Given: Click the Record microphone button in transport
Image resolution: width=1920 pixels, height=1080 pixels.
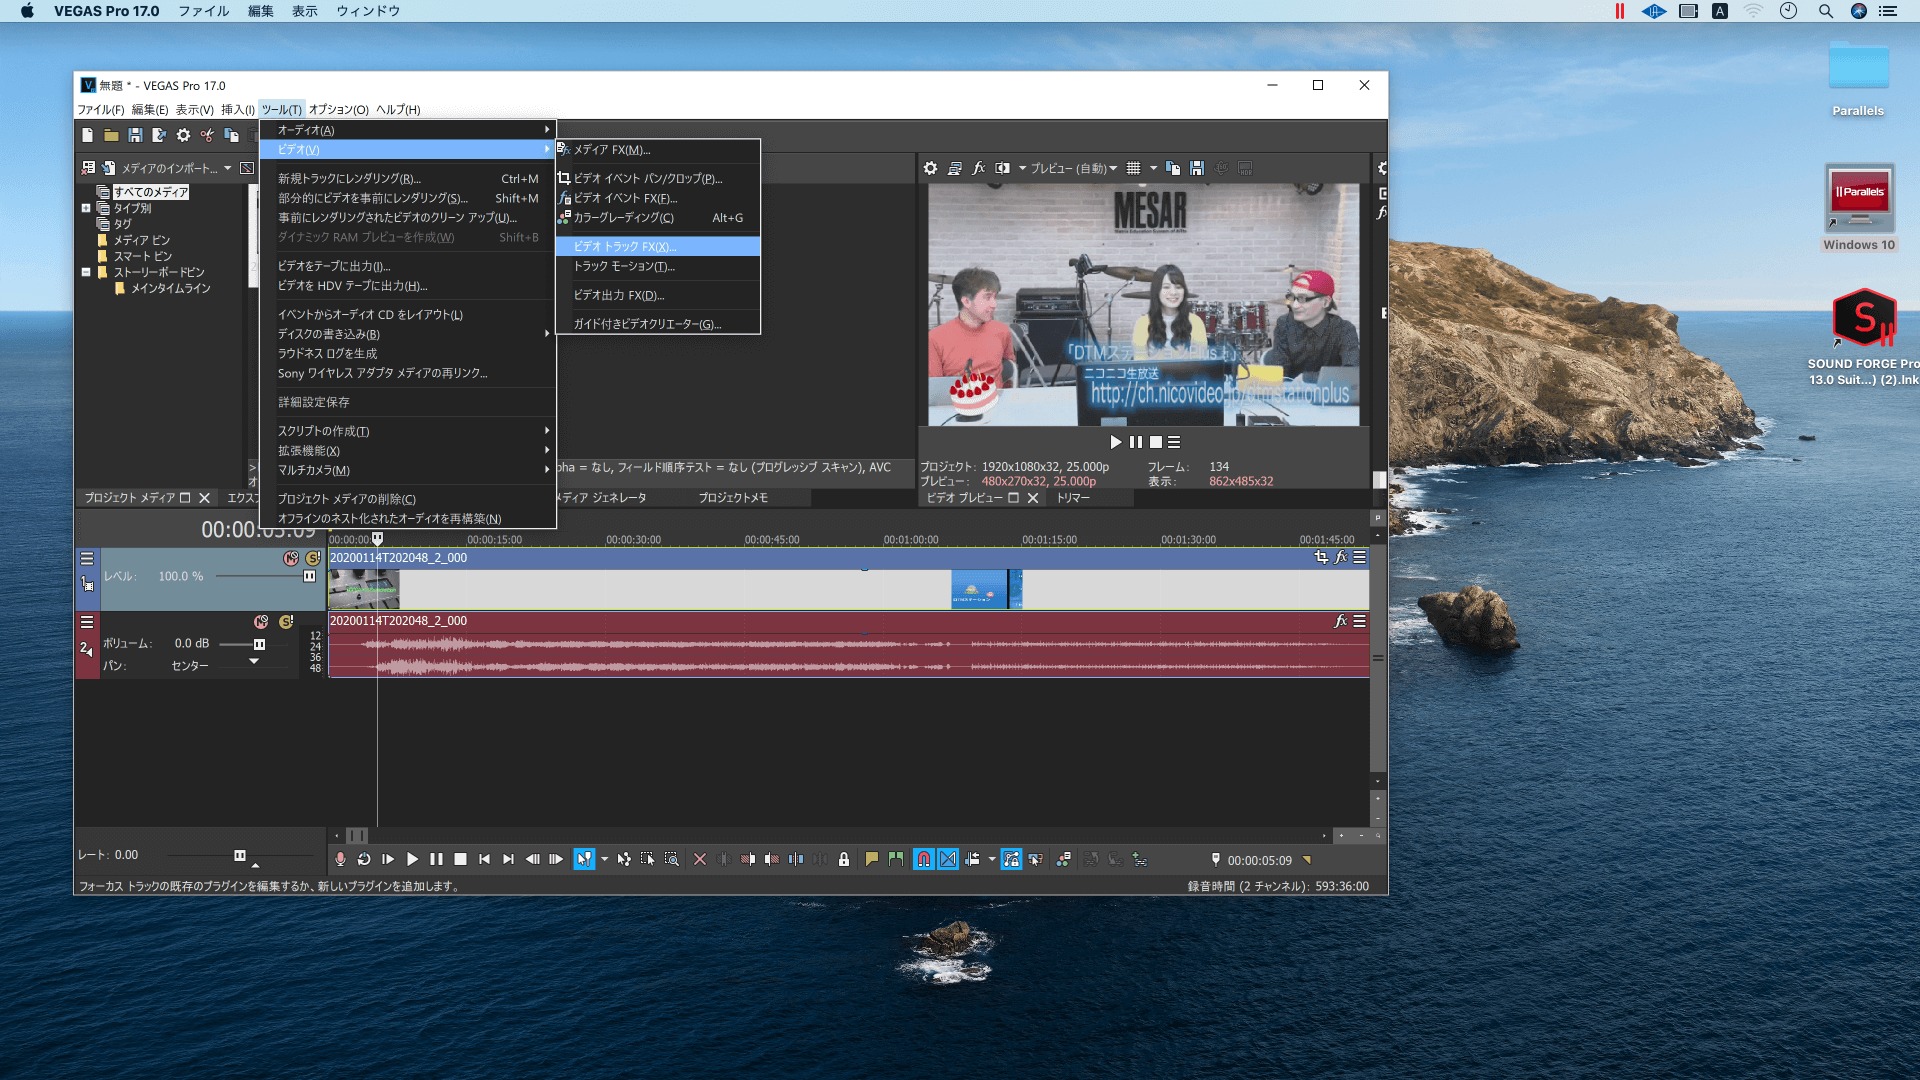Looking at the screenshot, I should point(340,859).
